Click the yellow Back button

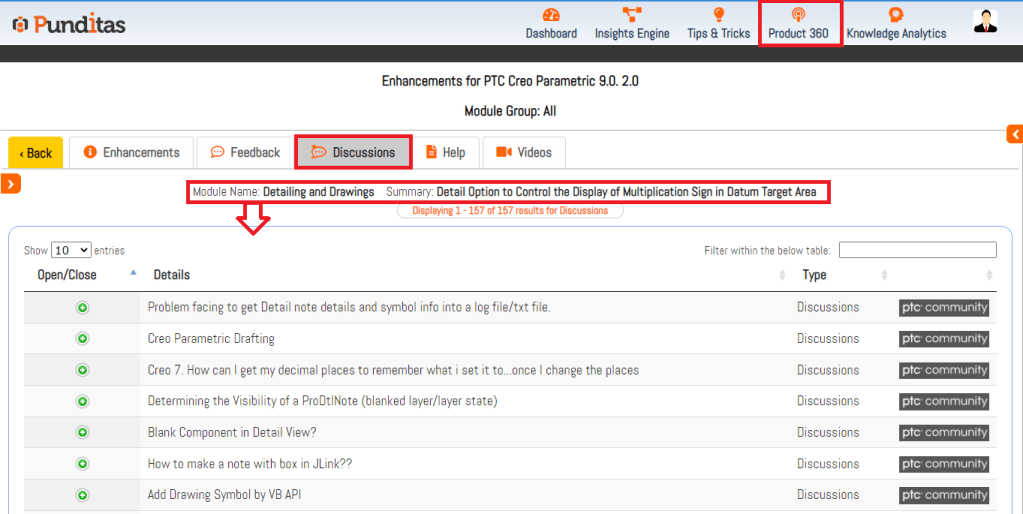coord(36,153)
